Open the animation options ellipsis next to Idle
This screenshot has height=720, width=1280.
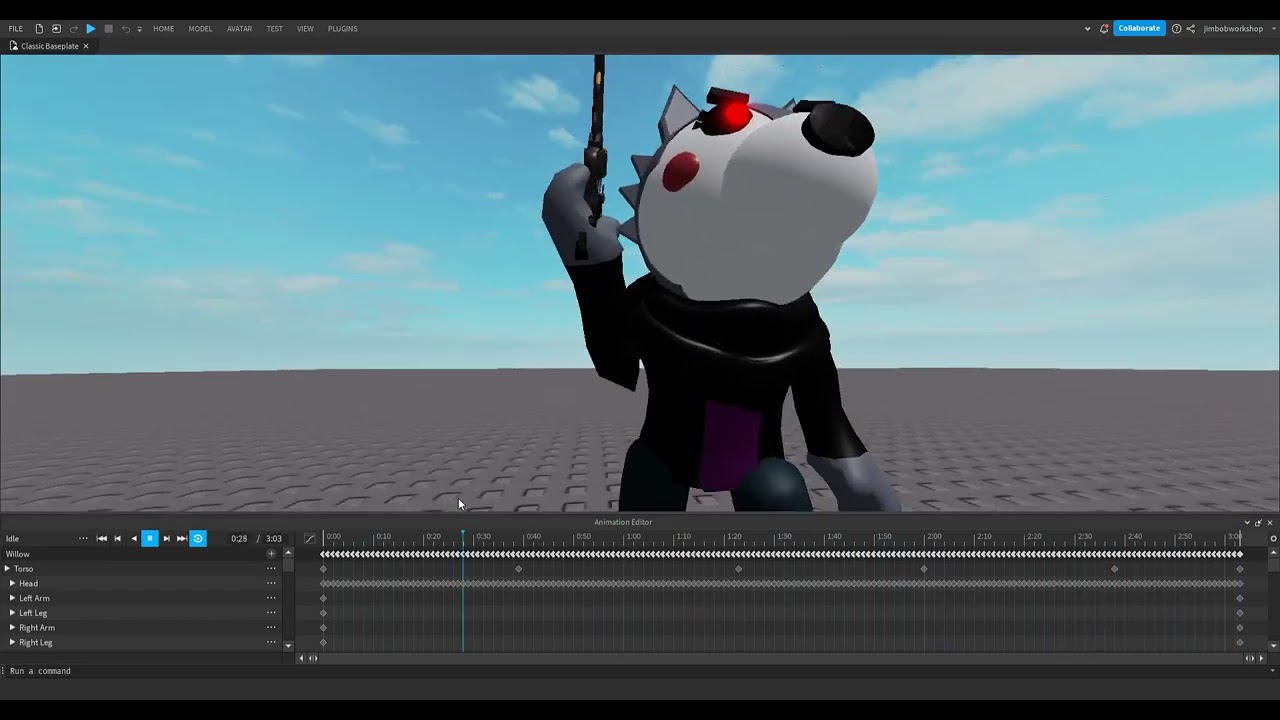[x=83, y=539]
